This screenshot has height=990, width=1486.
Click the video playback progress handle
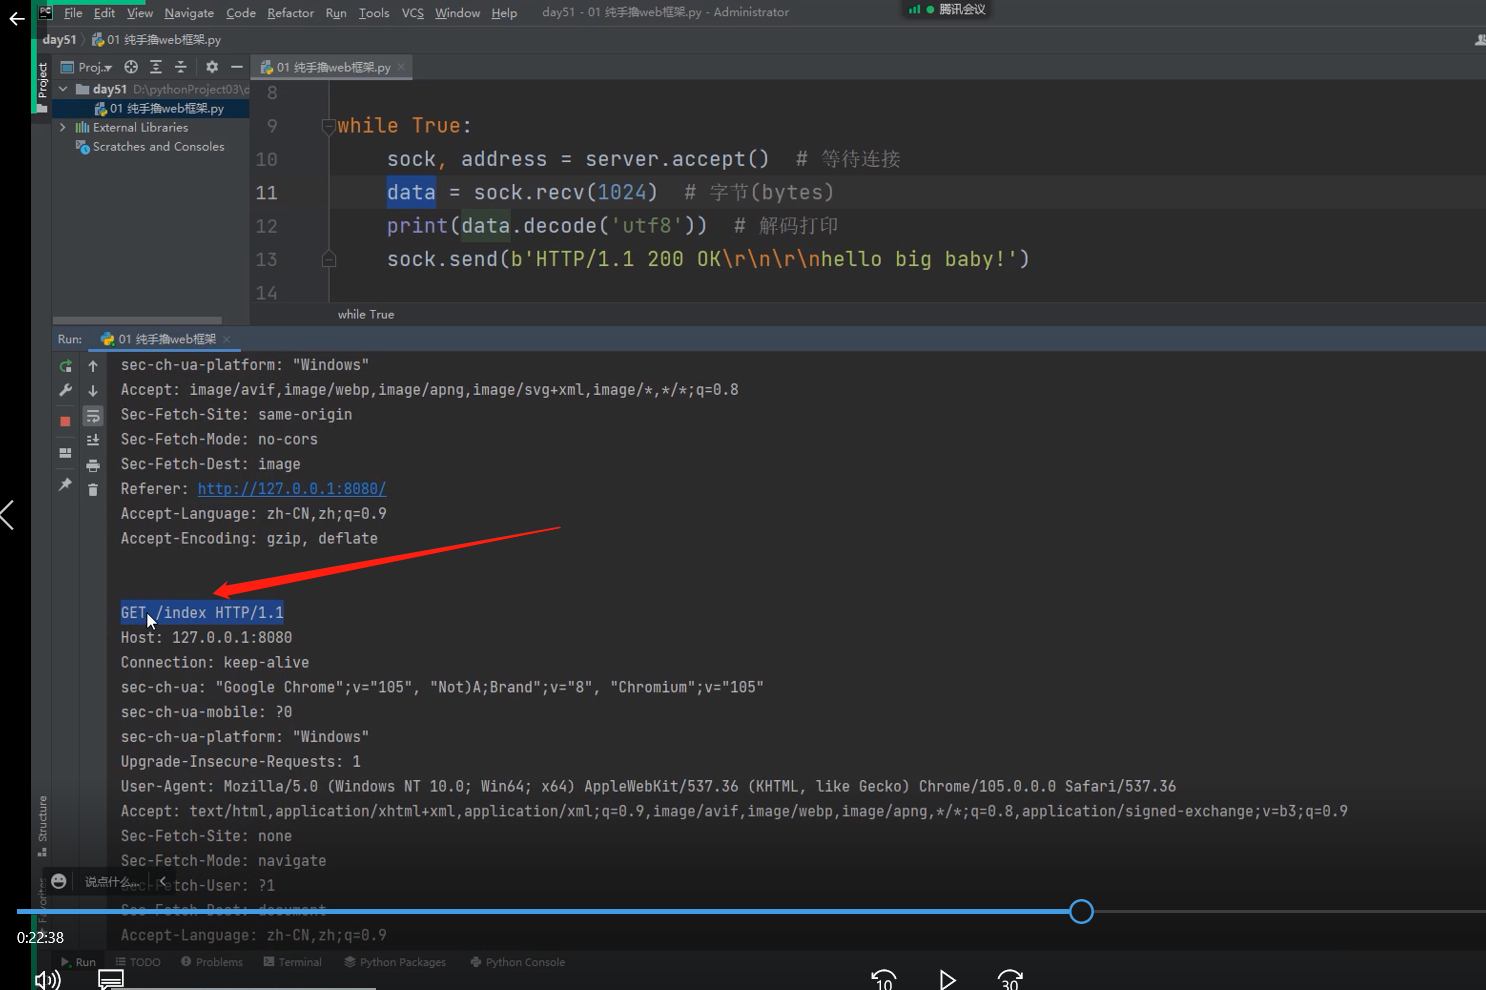pos(1081,911)
